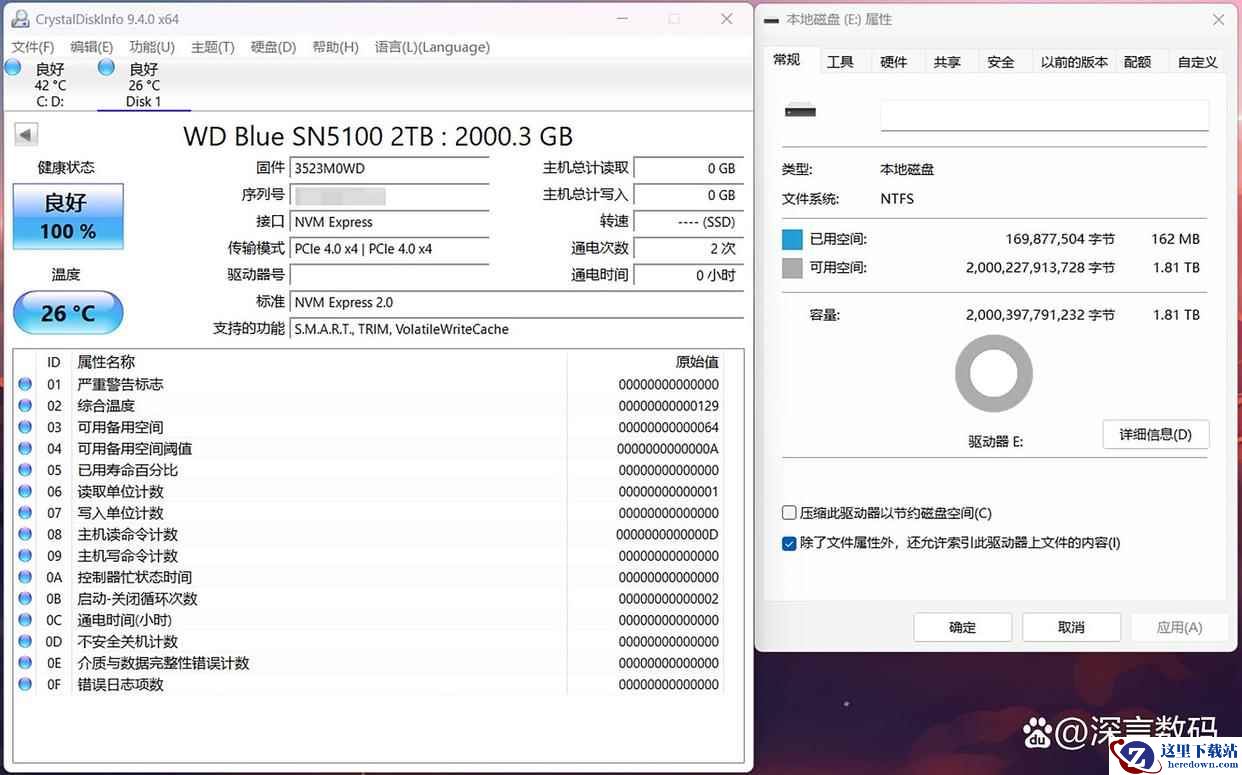Open the 功能(U) menu
Image resolution: width=1242 pixels, height=775 pixels.
click(x=151, y=47)
